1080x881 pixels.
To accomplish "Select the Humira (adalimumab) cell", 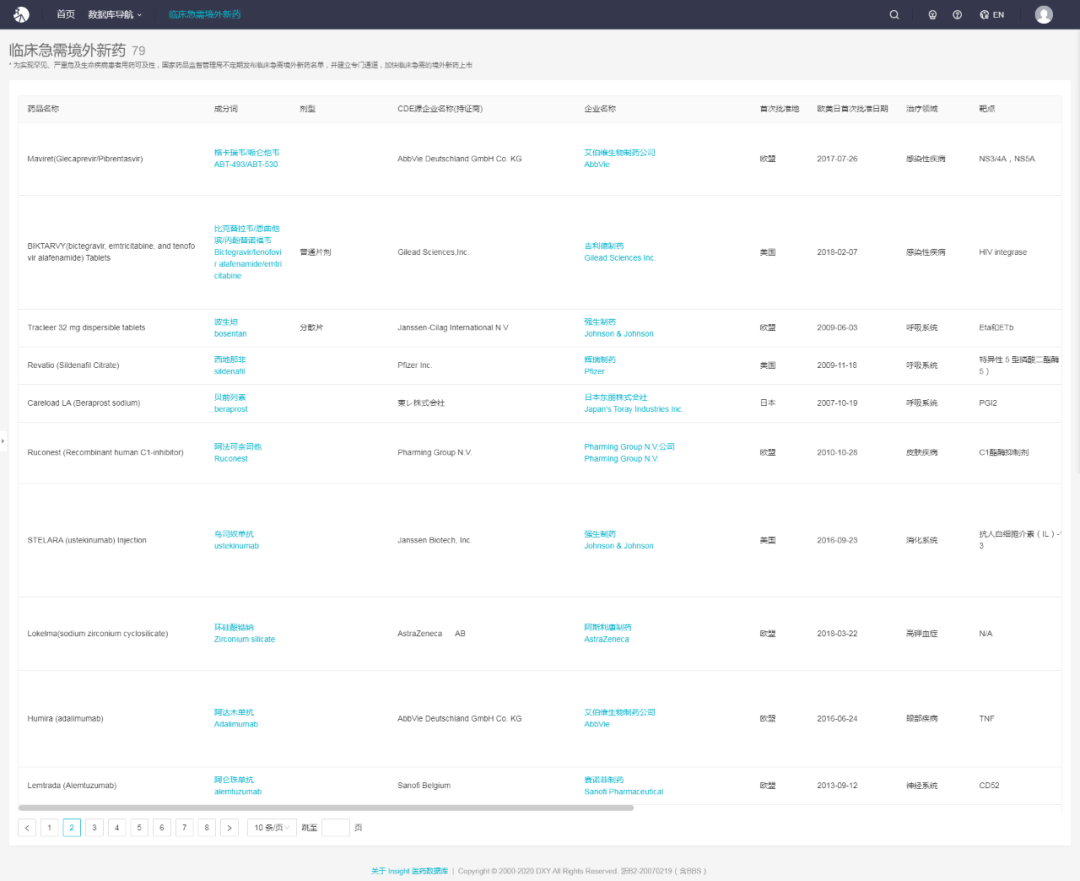I will pyautogui.click(x=65, y=718).
